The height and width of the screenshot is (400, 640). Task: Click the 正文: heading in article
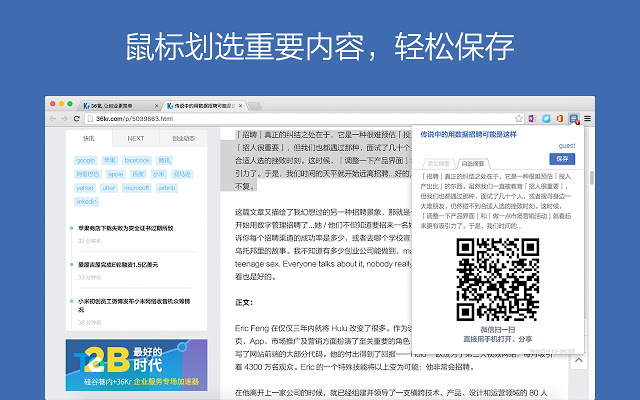[244, 302]
